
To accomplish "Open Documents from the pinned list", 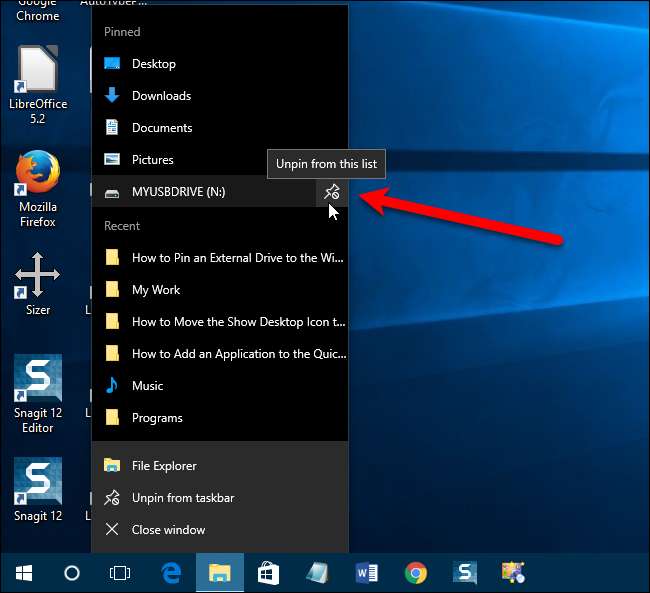I will [x=162, y=128].
